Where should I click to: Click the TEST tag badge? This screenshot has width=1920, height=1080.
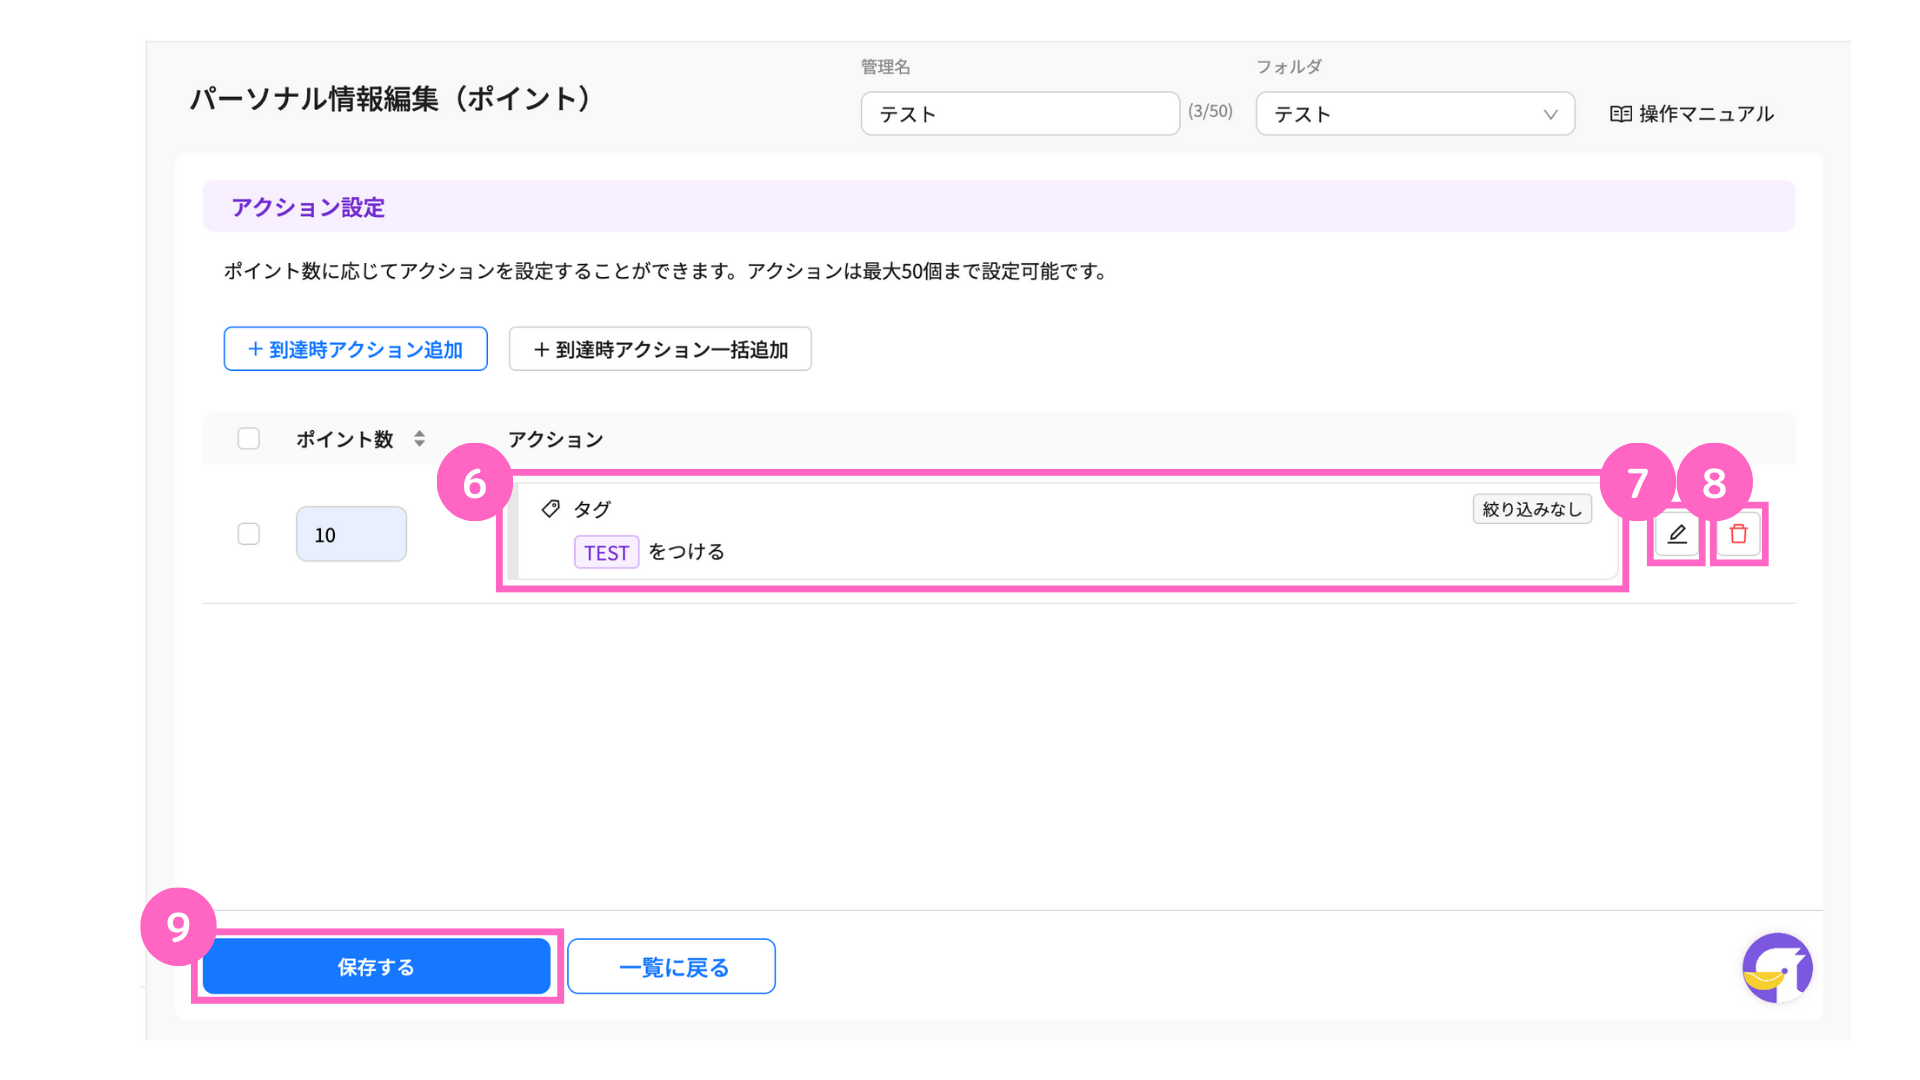coord(606,552)
